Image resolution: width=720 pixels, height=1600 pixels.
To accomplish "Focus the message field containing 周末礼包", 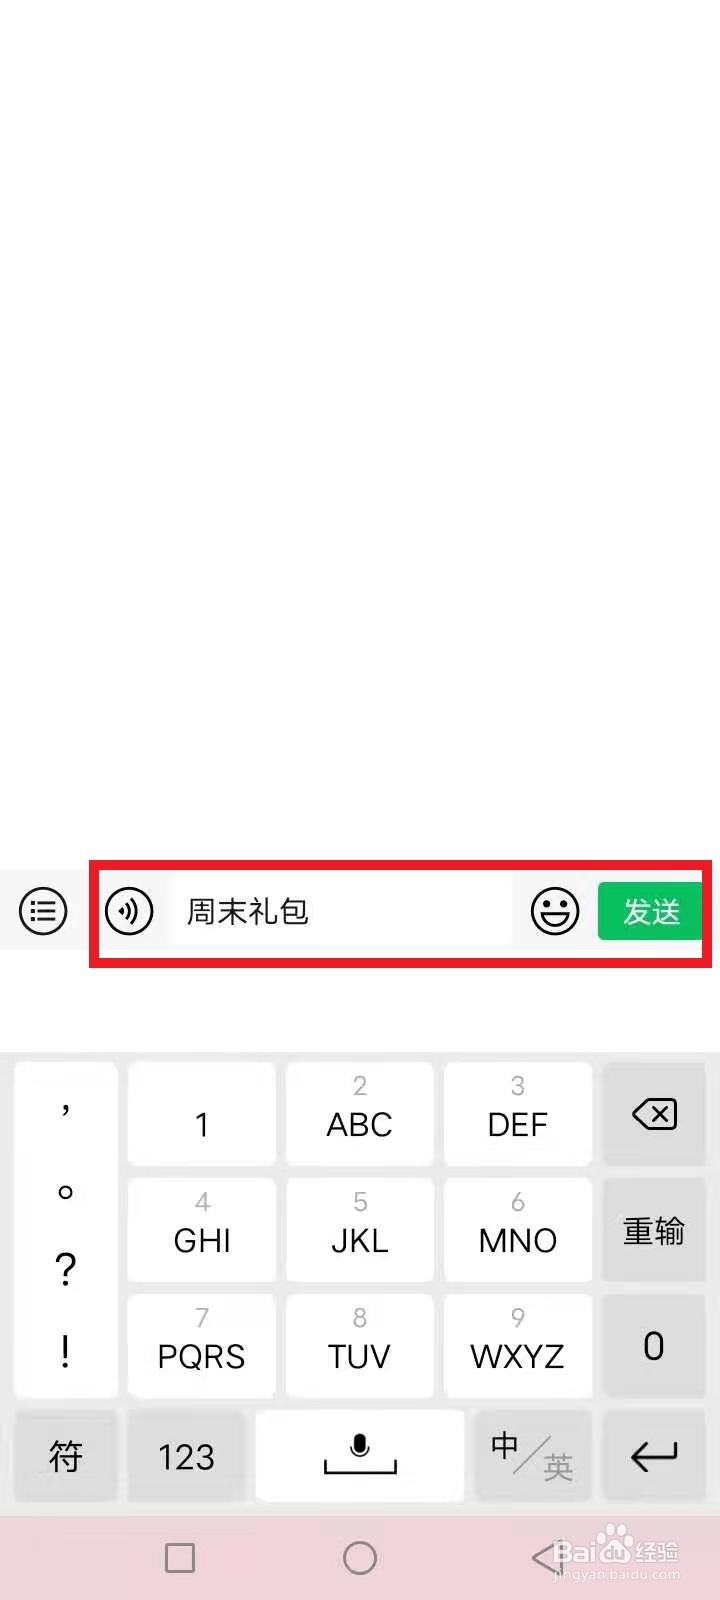I will [x=342, y=911].
